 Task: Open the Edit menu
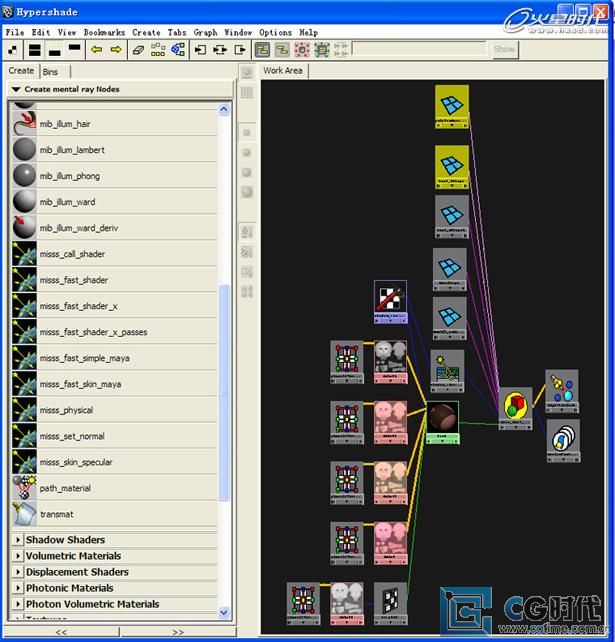41,32
